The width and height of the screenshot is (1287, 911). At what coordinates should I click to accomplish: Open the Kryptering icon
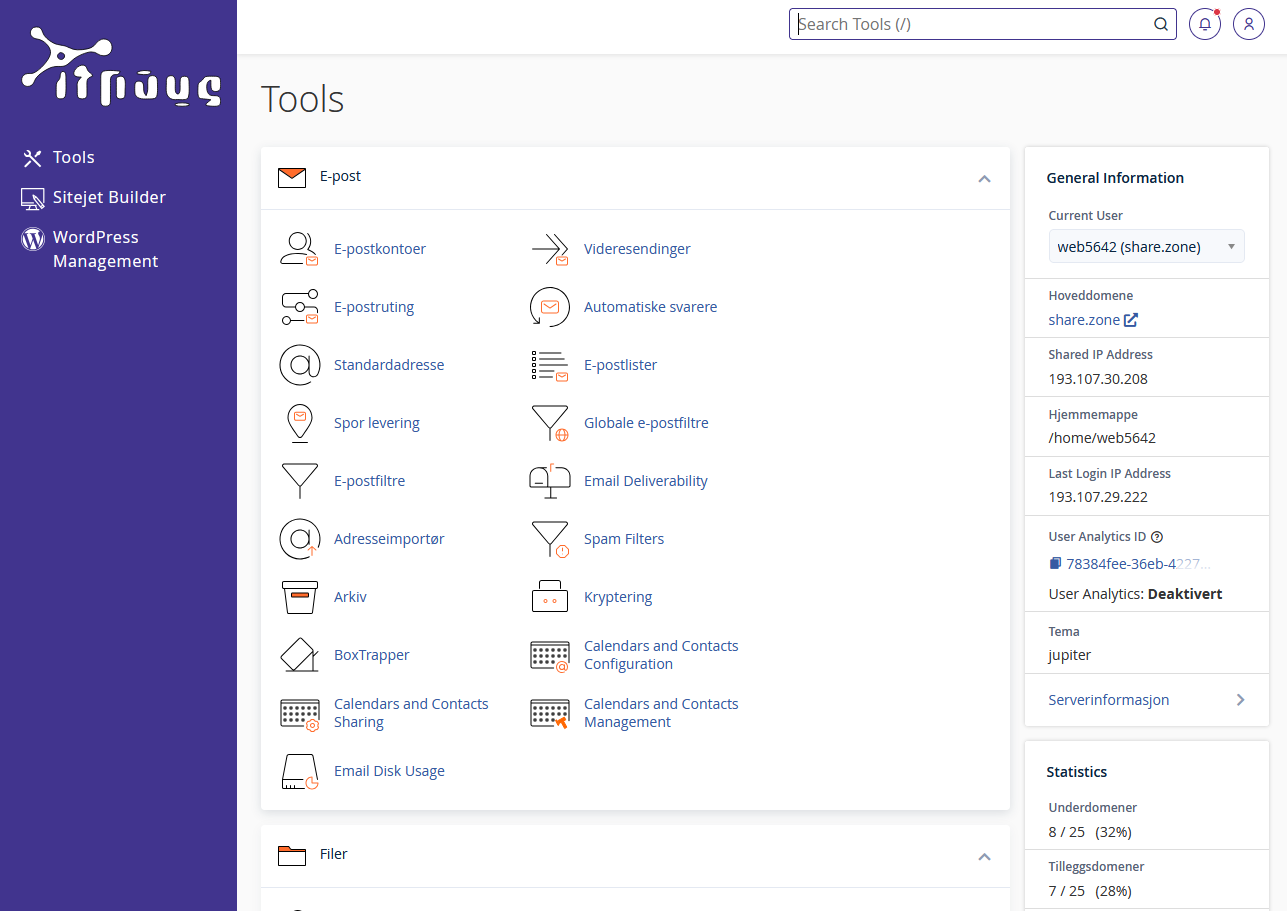549,597
